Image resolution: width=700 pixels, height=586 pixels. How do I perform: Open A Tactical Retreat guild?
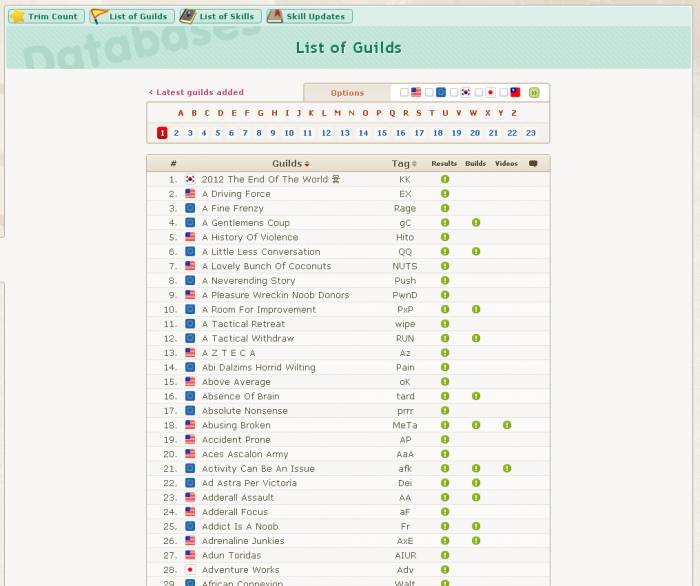243,324
